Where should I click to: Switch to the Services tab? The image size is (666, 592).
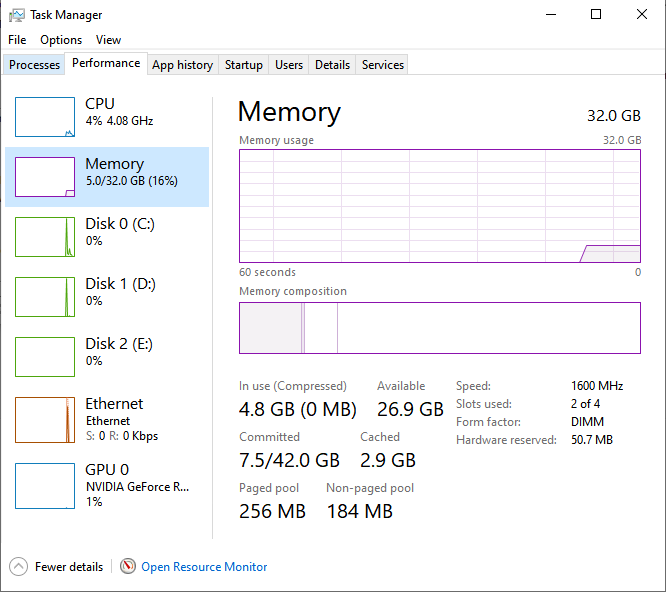383,65
